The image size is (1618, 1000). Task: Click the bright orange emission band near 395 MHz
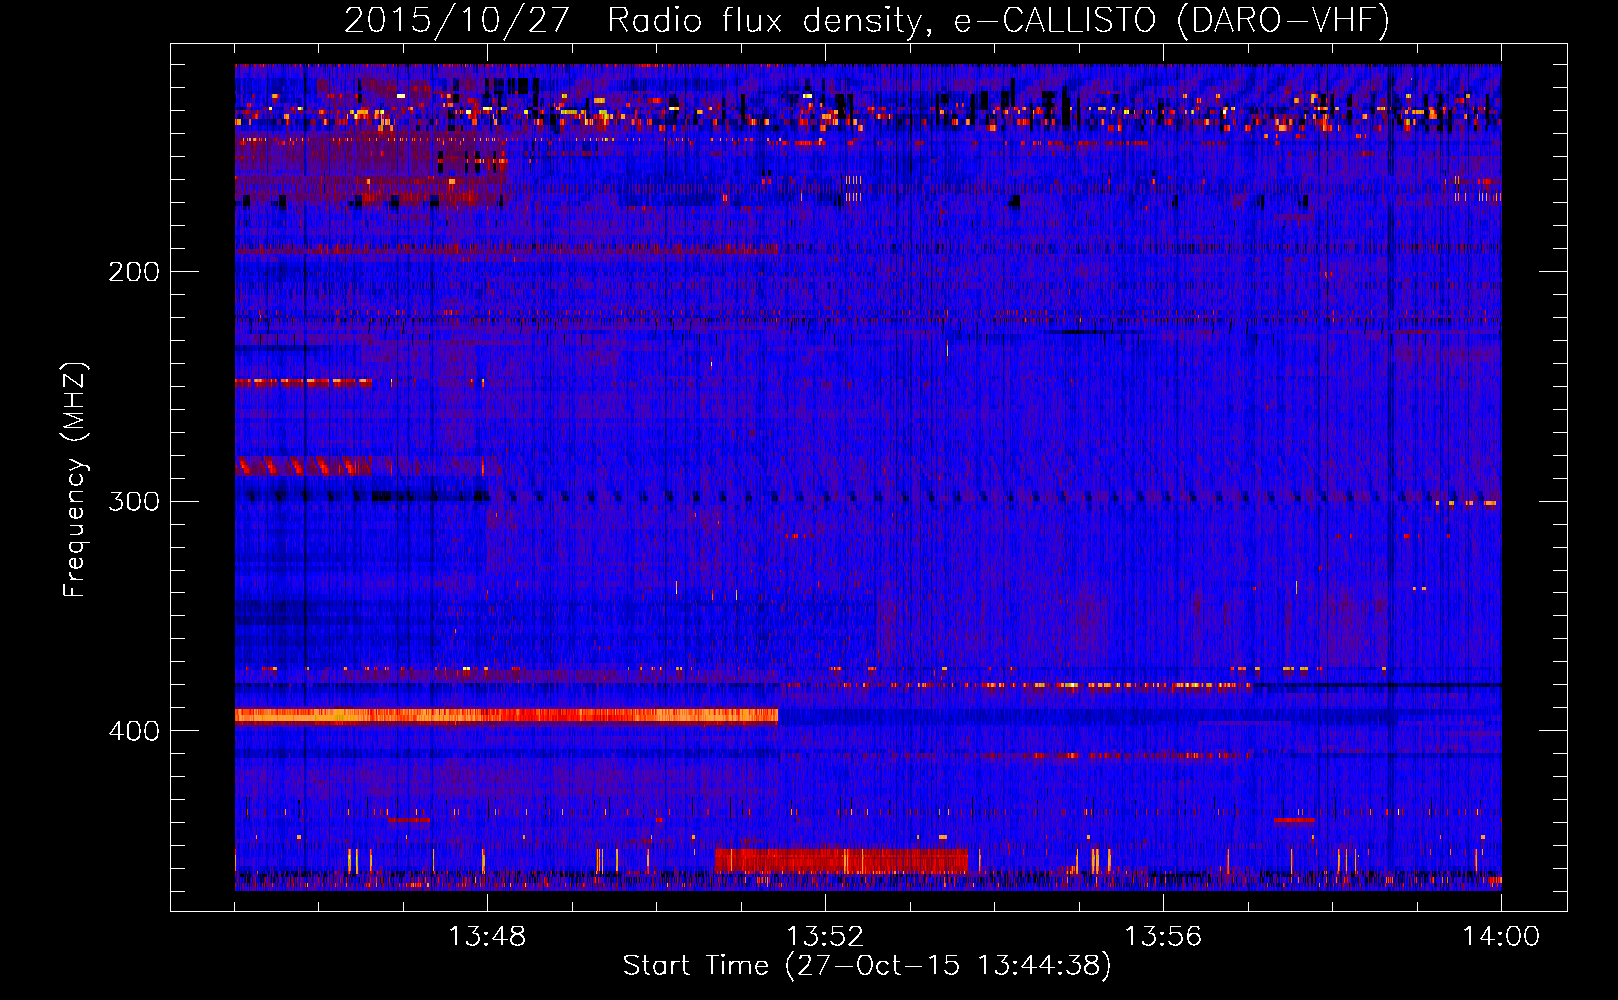point(506,715)
